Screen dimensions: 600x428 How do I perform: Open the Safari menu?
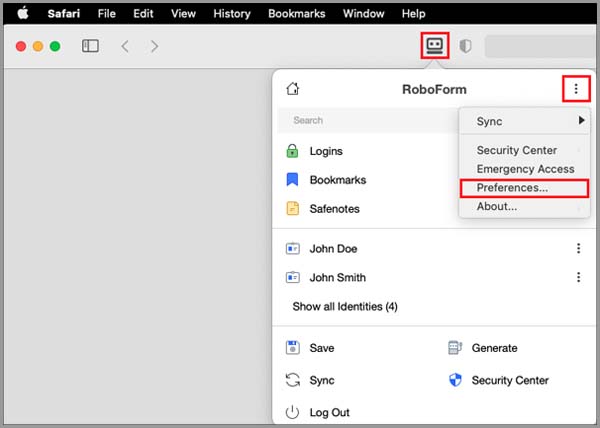click(64, 14)
